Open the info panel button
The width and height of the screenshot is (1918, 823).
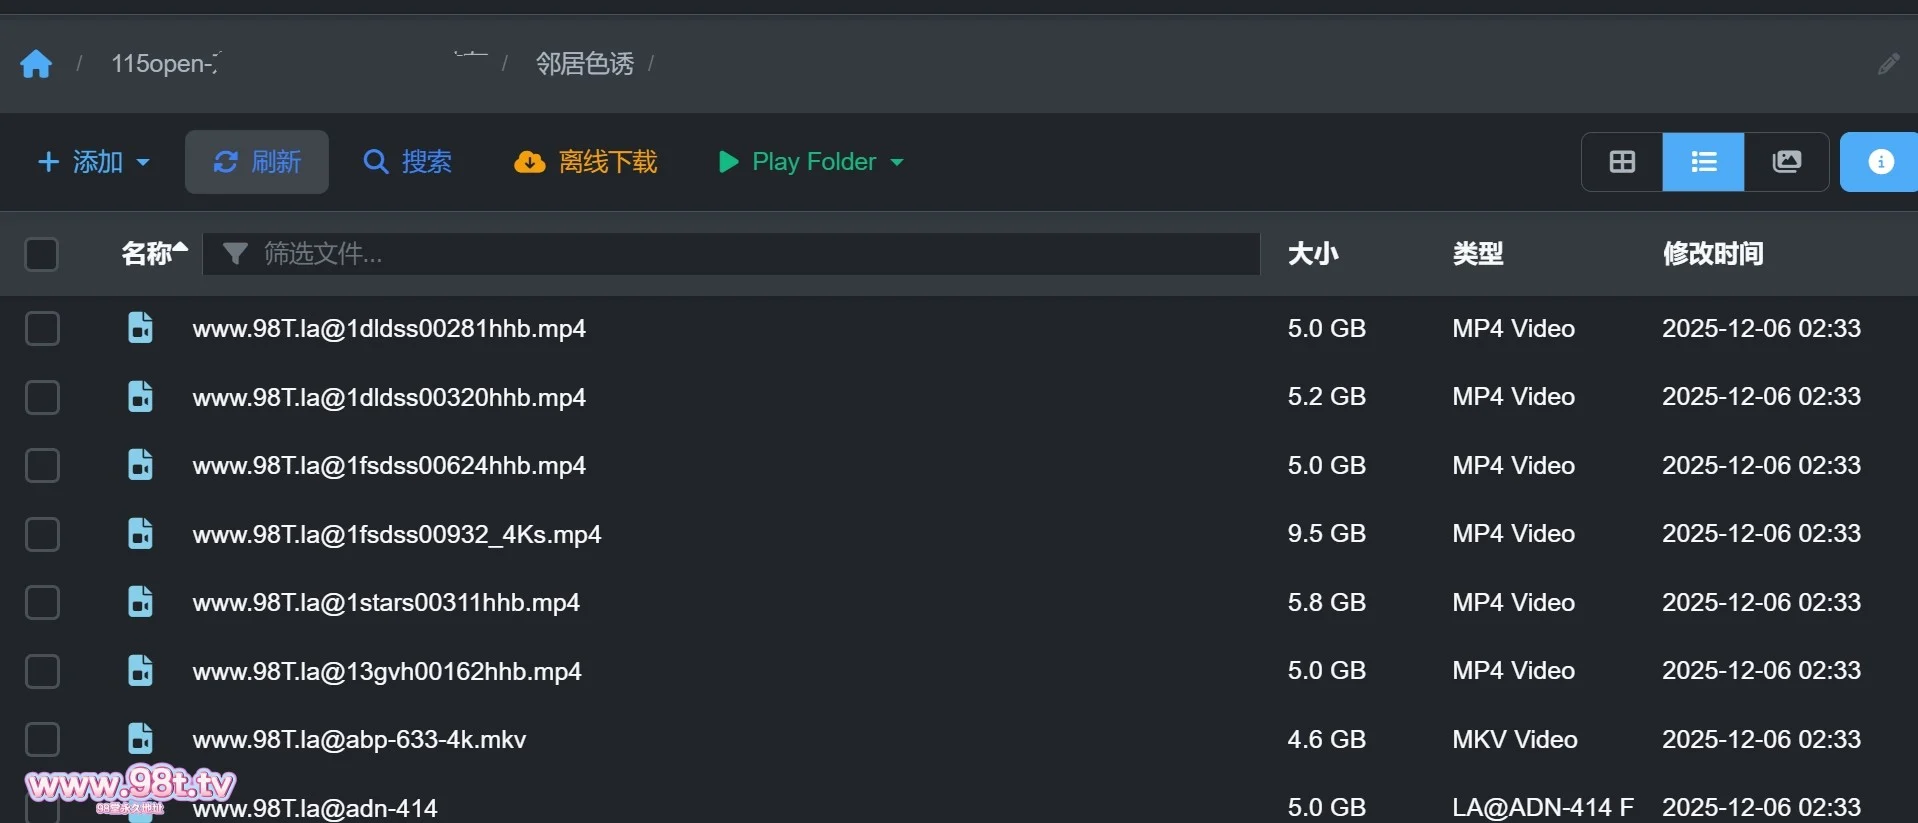click(1880, 162)
